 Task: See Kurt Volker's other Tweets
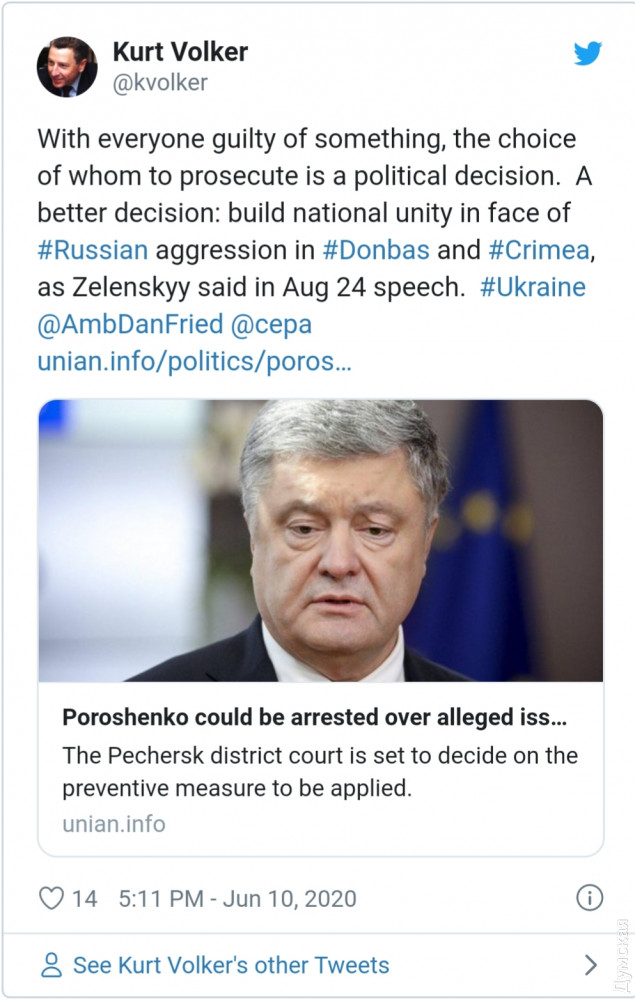[231, 965]
